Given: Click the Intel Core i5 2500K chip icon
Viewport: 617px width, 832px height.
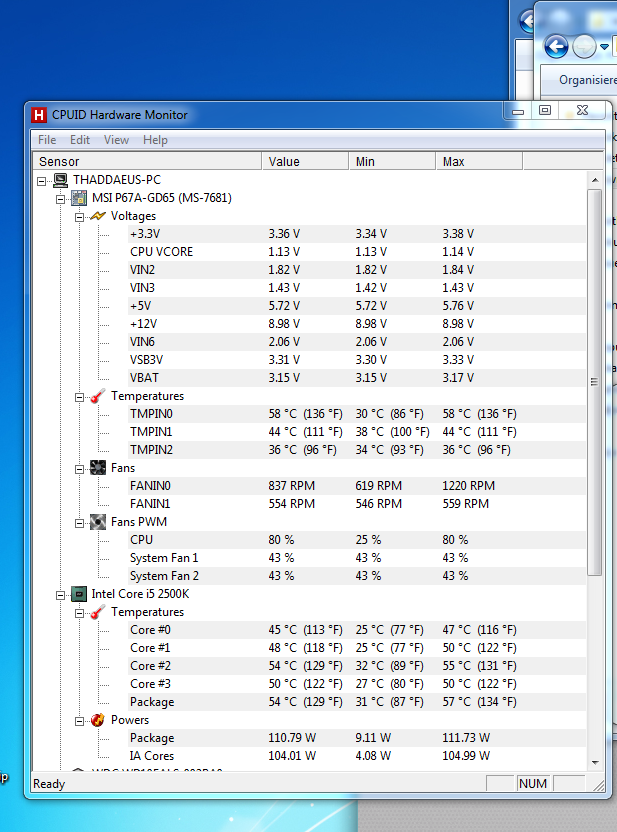Looking at the screenshot, I should click(79, 594).
